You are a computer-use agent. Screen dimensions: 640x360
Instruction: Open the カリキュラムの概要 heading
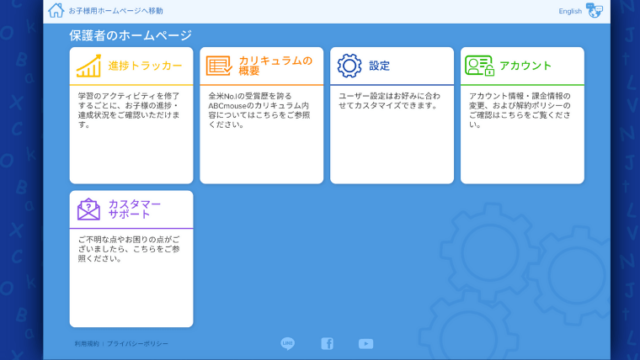[x=276, y=66]
